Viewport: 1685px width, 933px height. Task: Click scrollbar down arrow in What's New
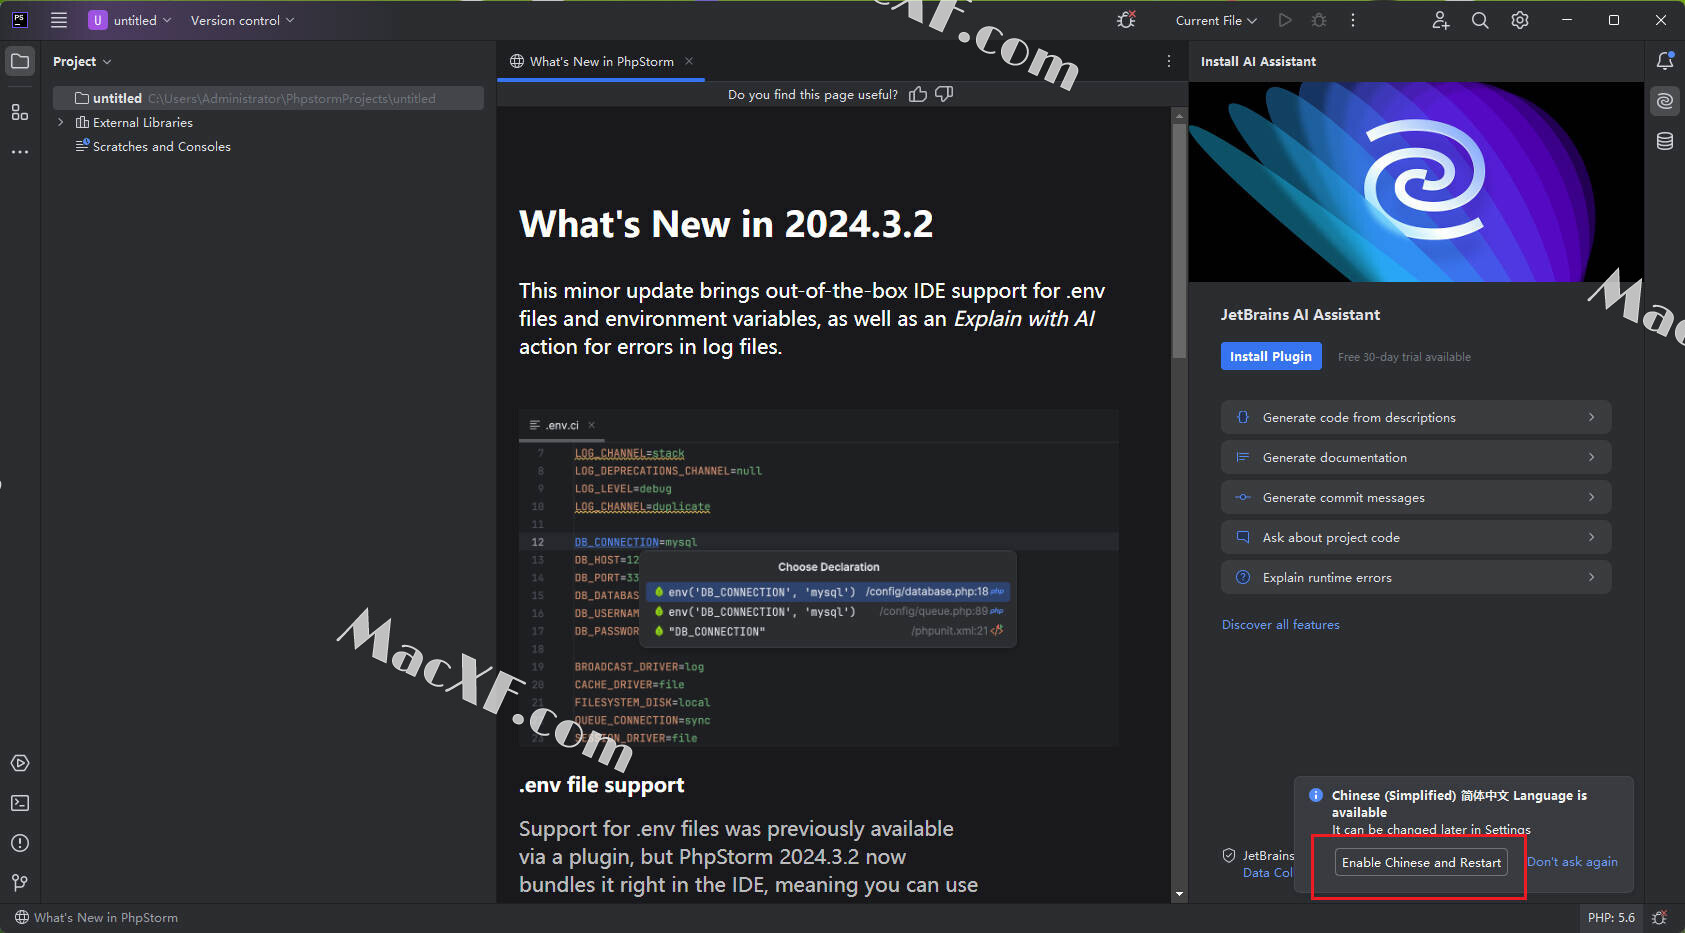coord(1179,893)
